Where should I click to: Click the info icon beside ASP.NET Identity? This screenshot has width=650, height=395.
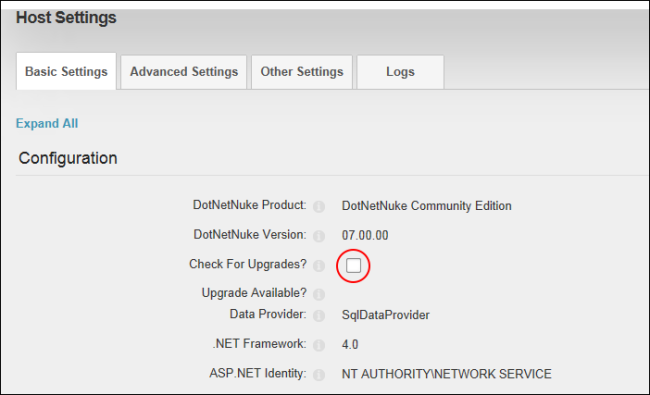click(x=319, y=375)
